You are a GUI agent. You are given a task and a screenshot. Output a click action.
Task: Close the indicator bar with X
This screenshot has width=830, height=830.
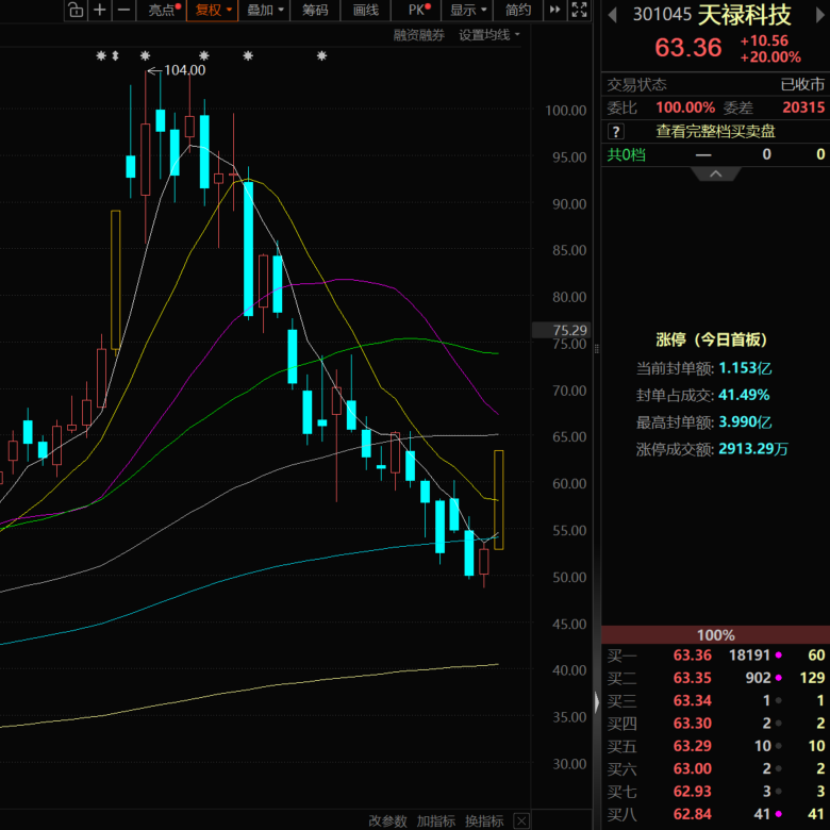click(x=521, y=821)
